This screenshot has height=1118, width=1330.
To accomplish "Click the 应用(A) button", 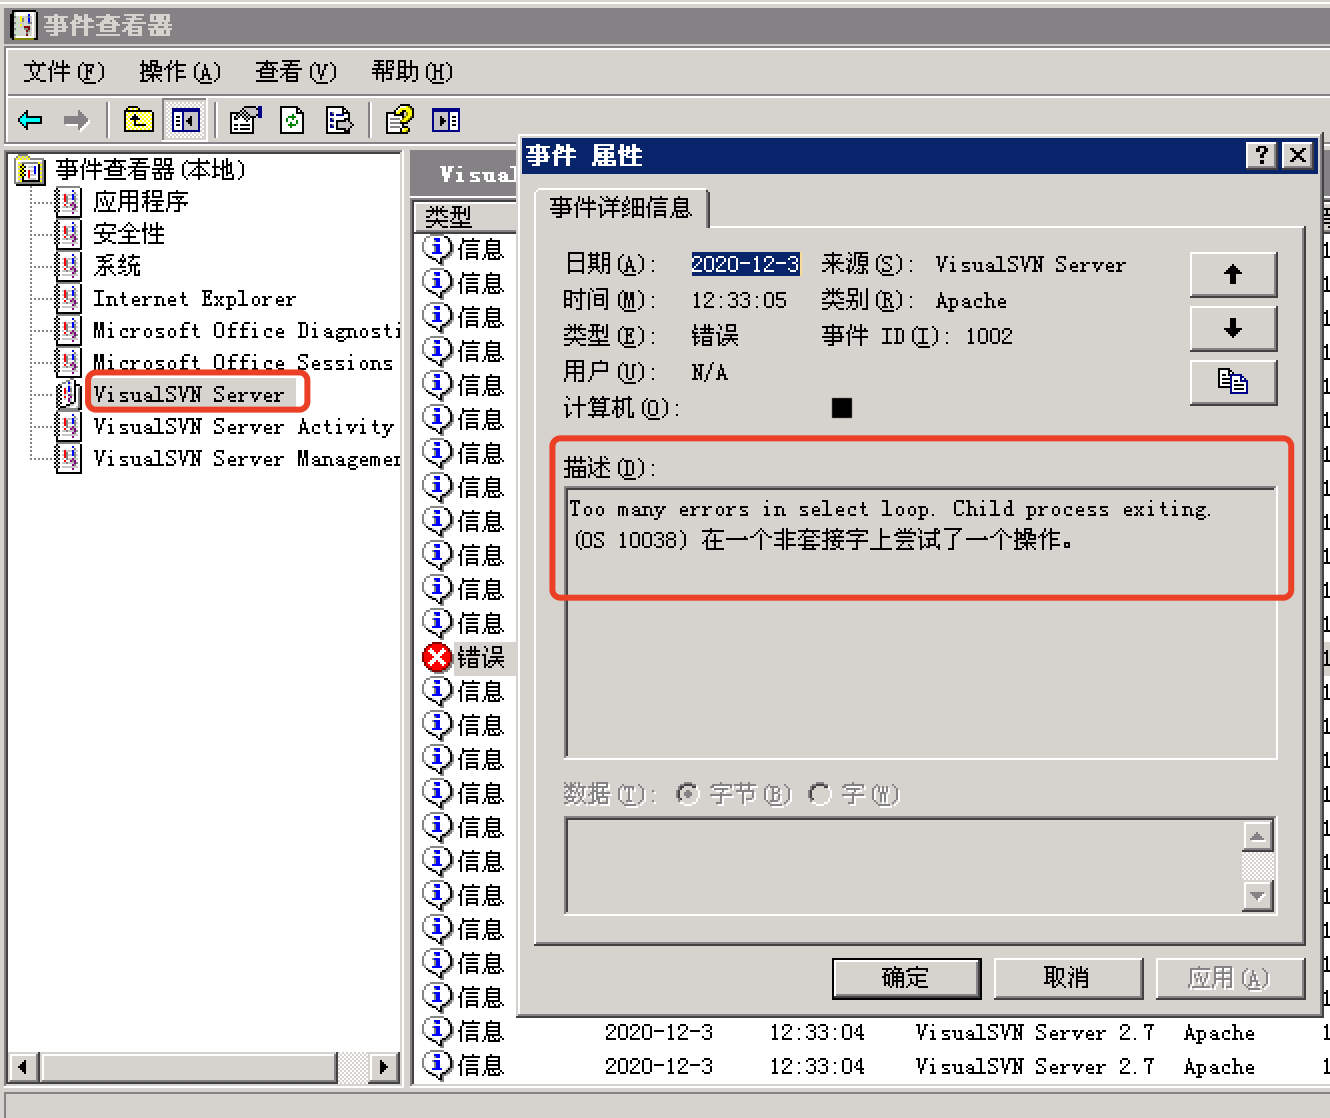I will click(x=1229, y=978).
